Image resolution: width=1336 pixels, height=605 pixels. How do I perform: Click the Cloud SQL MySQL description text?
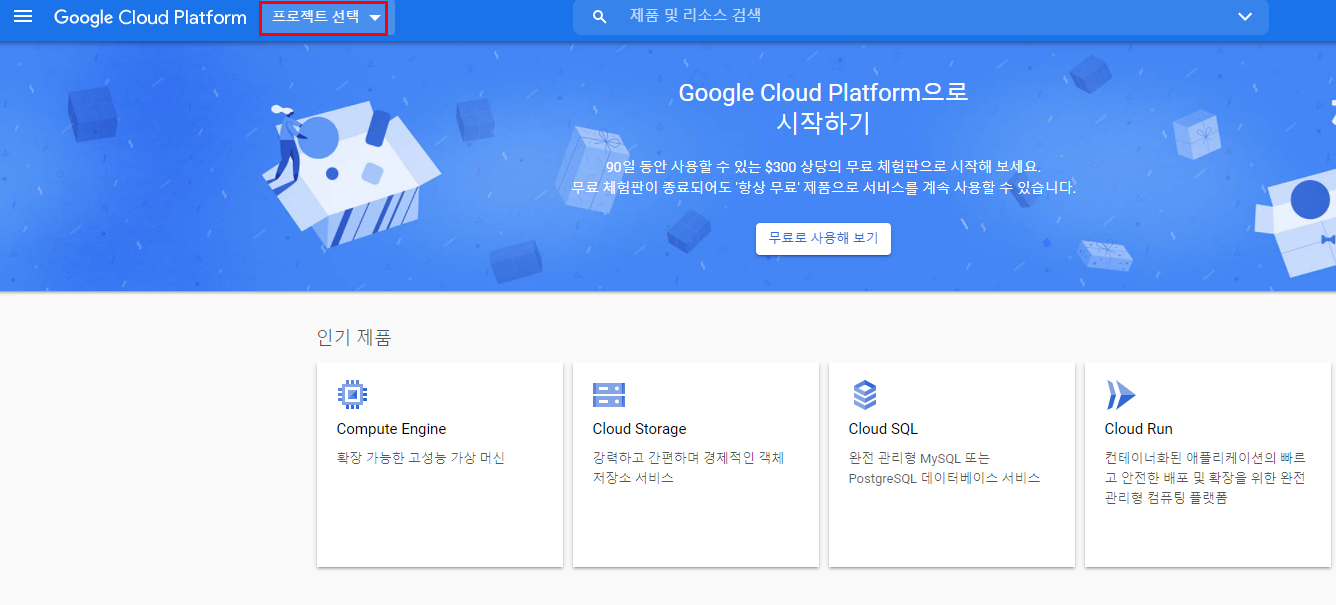[x=945, y=468]
